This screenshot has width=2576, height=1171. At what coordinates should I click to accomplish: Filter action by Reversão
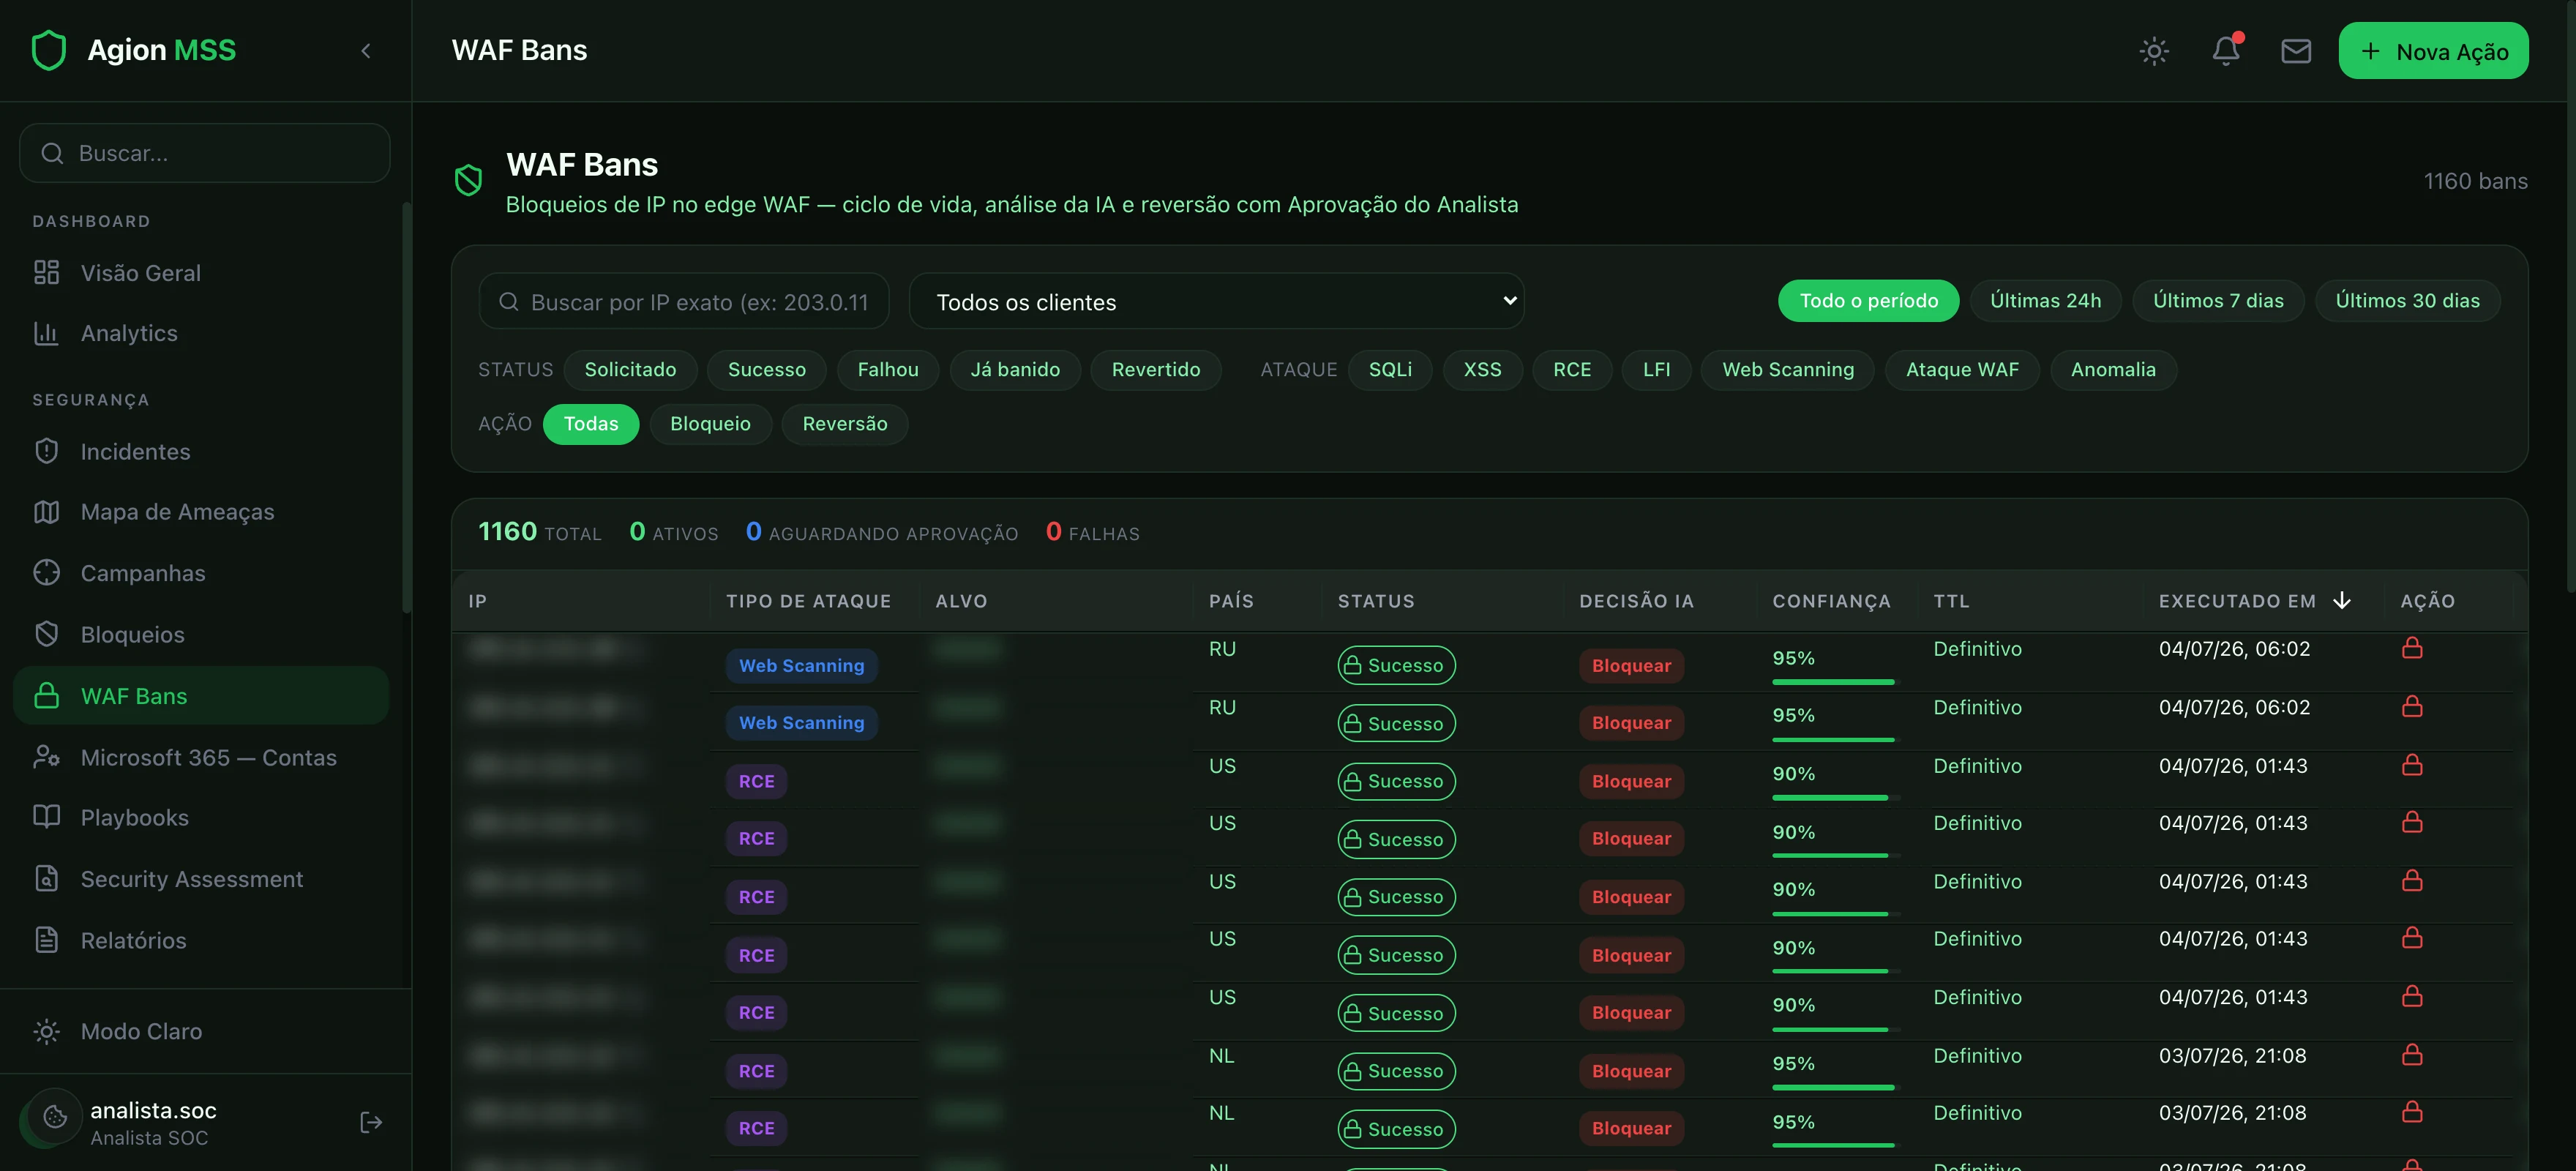coord(845,424)
